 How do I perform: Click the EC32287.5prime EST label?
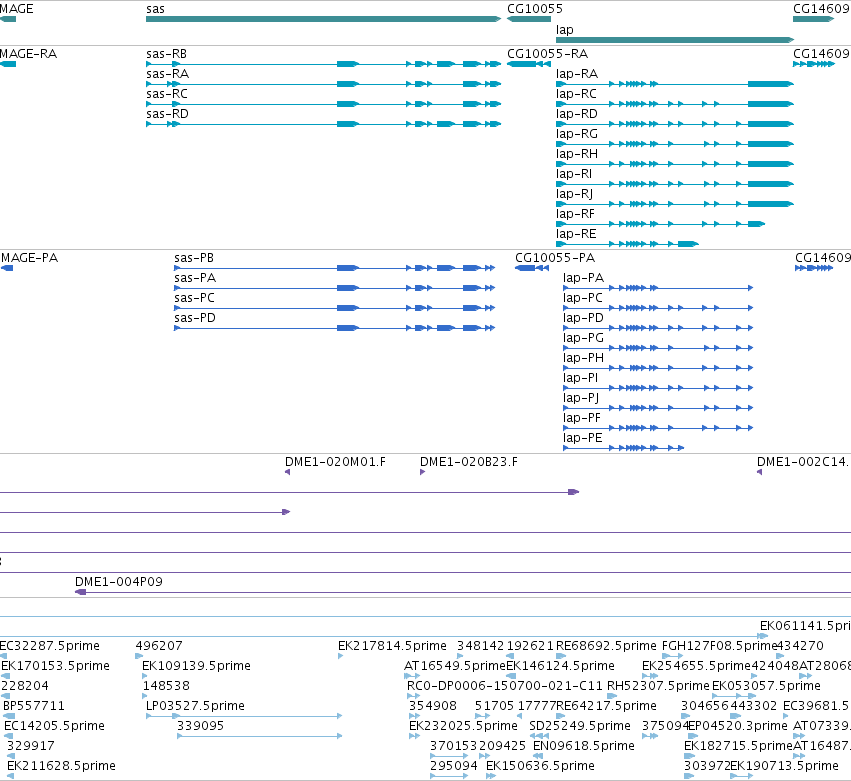tap(50, 646)
